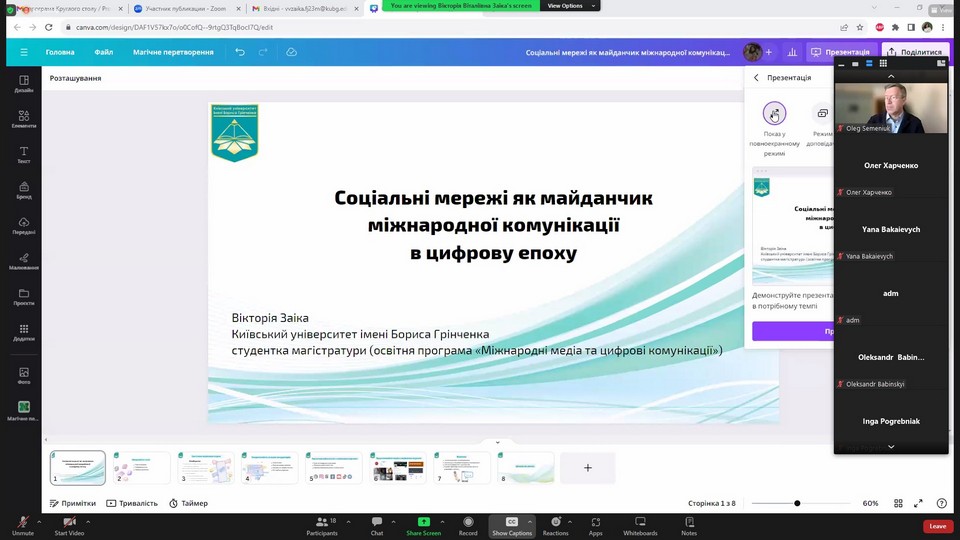Open Zoom Whiteboards
This screenshot has height=540, width=960.
point(640,526)
